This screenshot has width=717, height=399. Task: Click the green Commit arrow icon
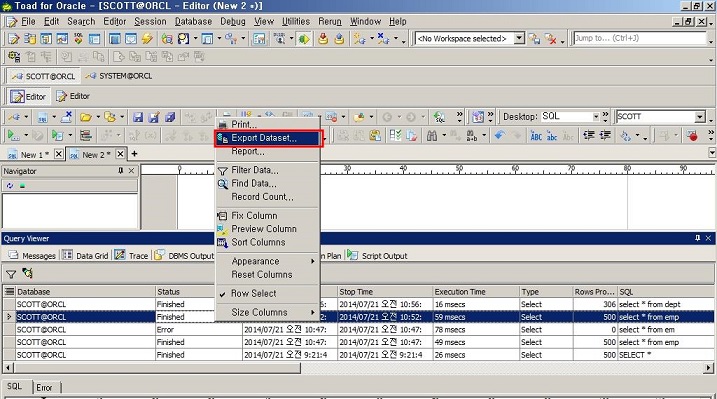[x=303, y=39]
